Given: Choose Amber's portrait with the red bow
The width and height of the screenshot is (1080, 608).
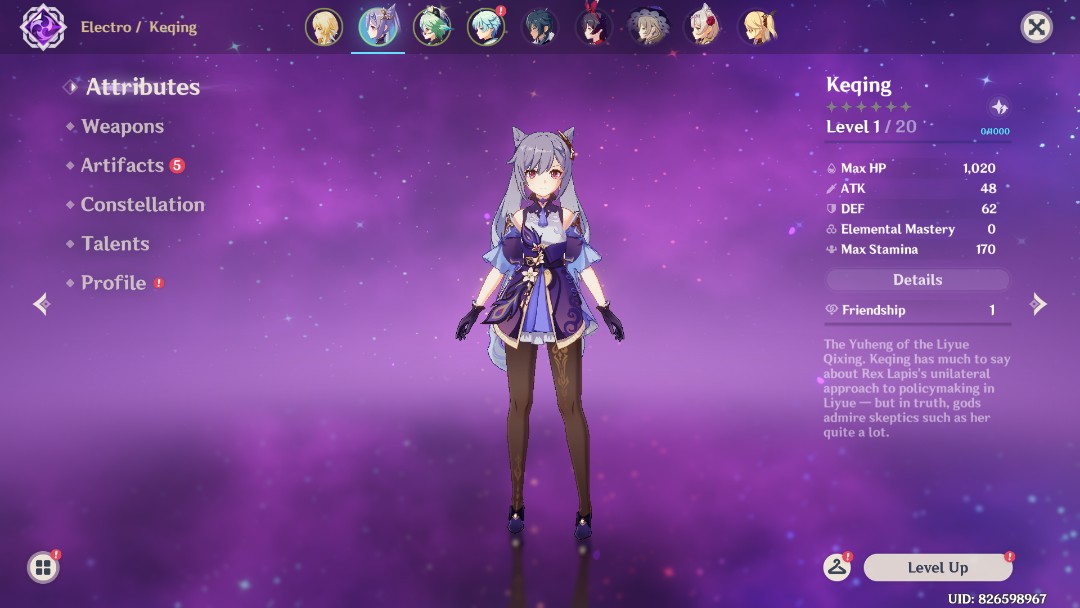Looking at the screenshot, I should click(594, 28).
